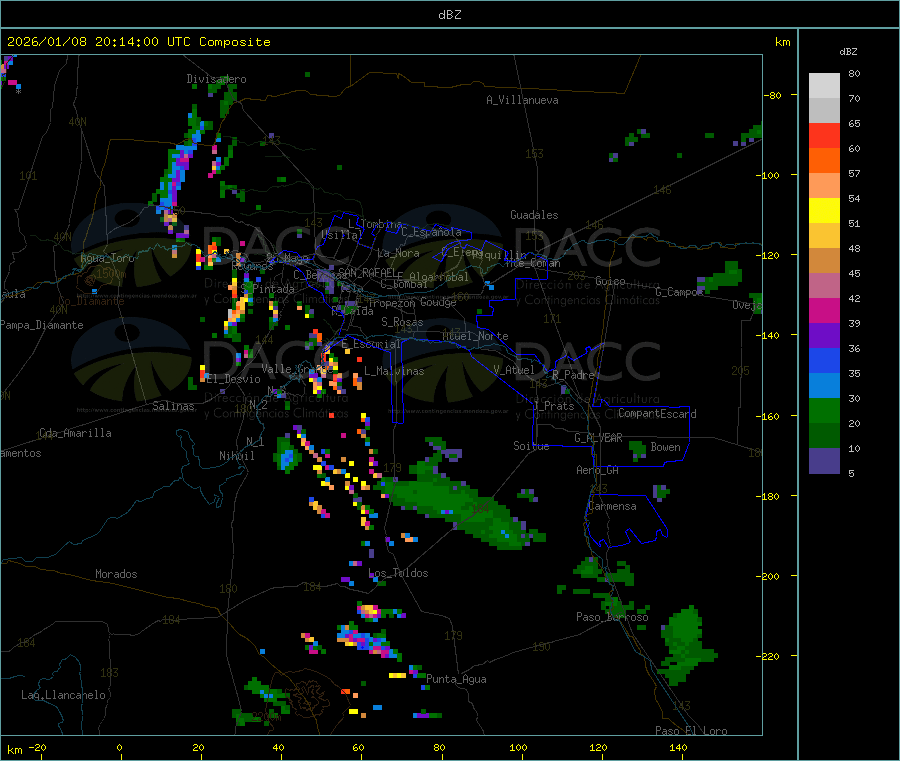Click the R_Padre label

tap(573, 375)
